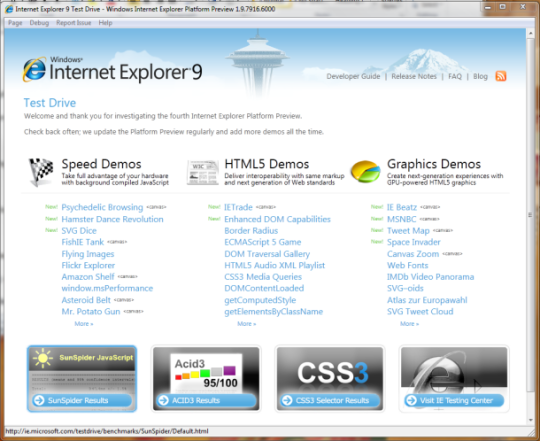The height and width of the screenshot is (441, 540).
Task: Open the Atlas zur Europawahl demo
Action: click(x=427, y=300)
